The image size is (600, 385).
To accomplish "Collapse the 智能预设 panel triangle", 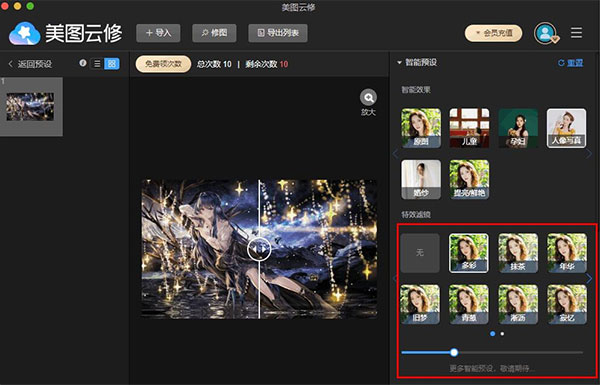I will [x=399, y=62].
